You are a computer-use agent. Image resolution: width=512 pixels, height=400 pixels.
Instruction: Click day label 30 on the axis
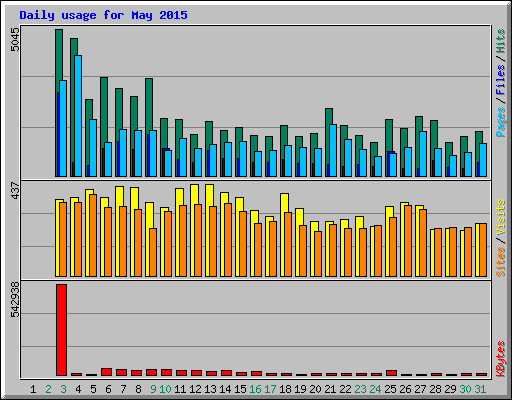pyautogui.click(x=465, y=389)
